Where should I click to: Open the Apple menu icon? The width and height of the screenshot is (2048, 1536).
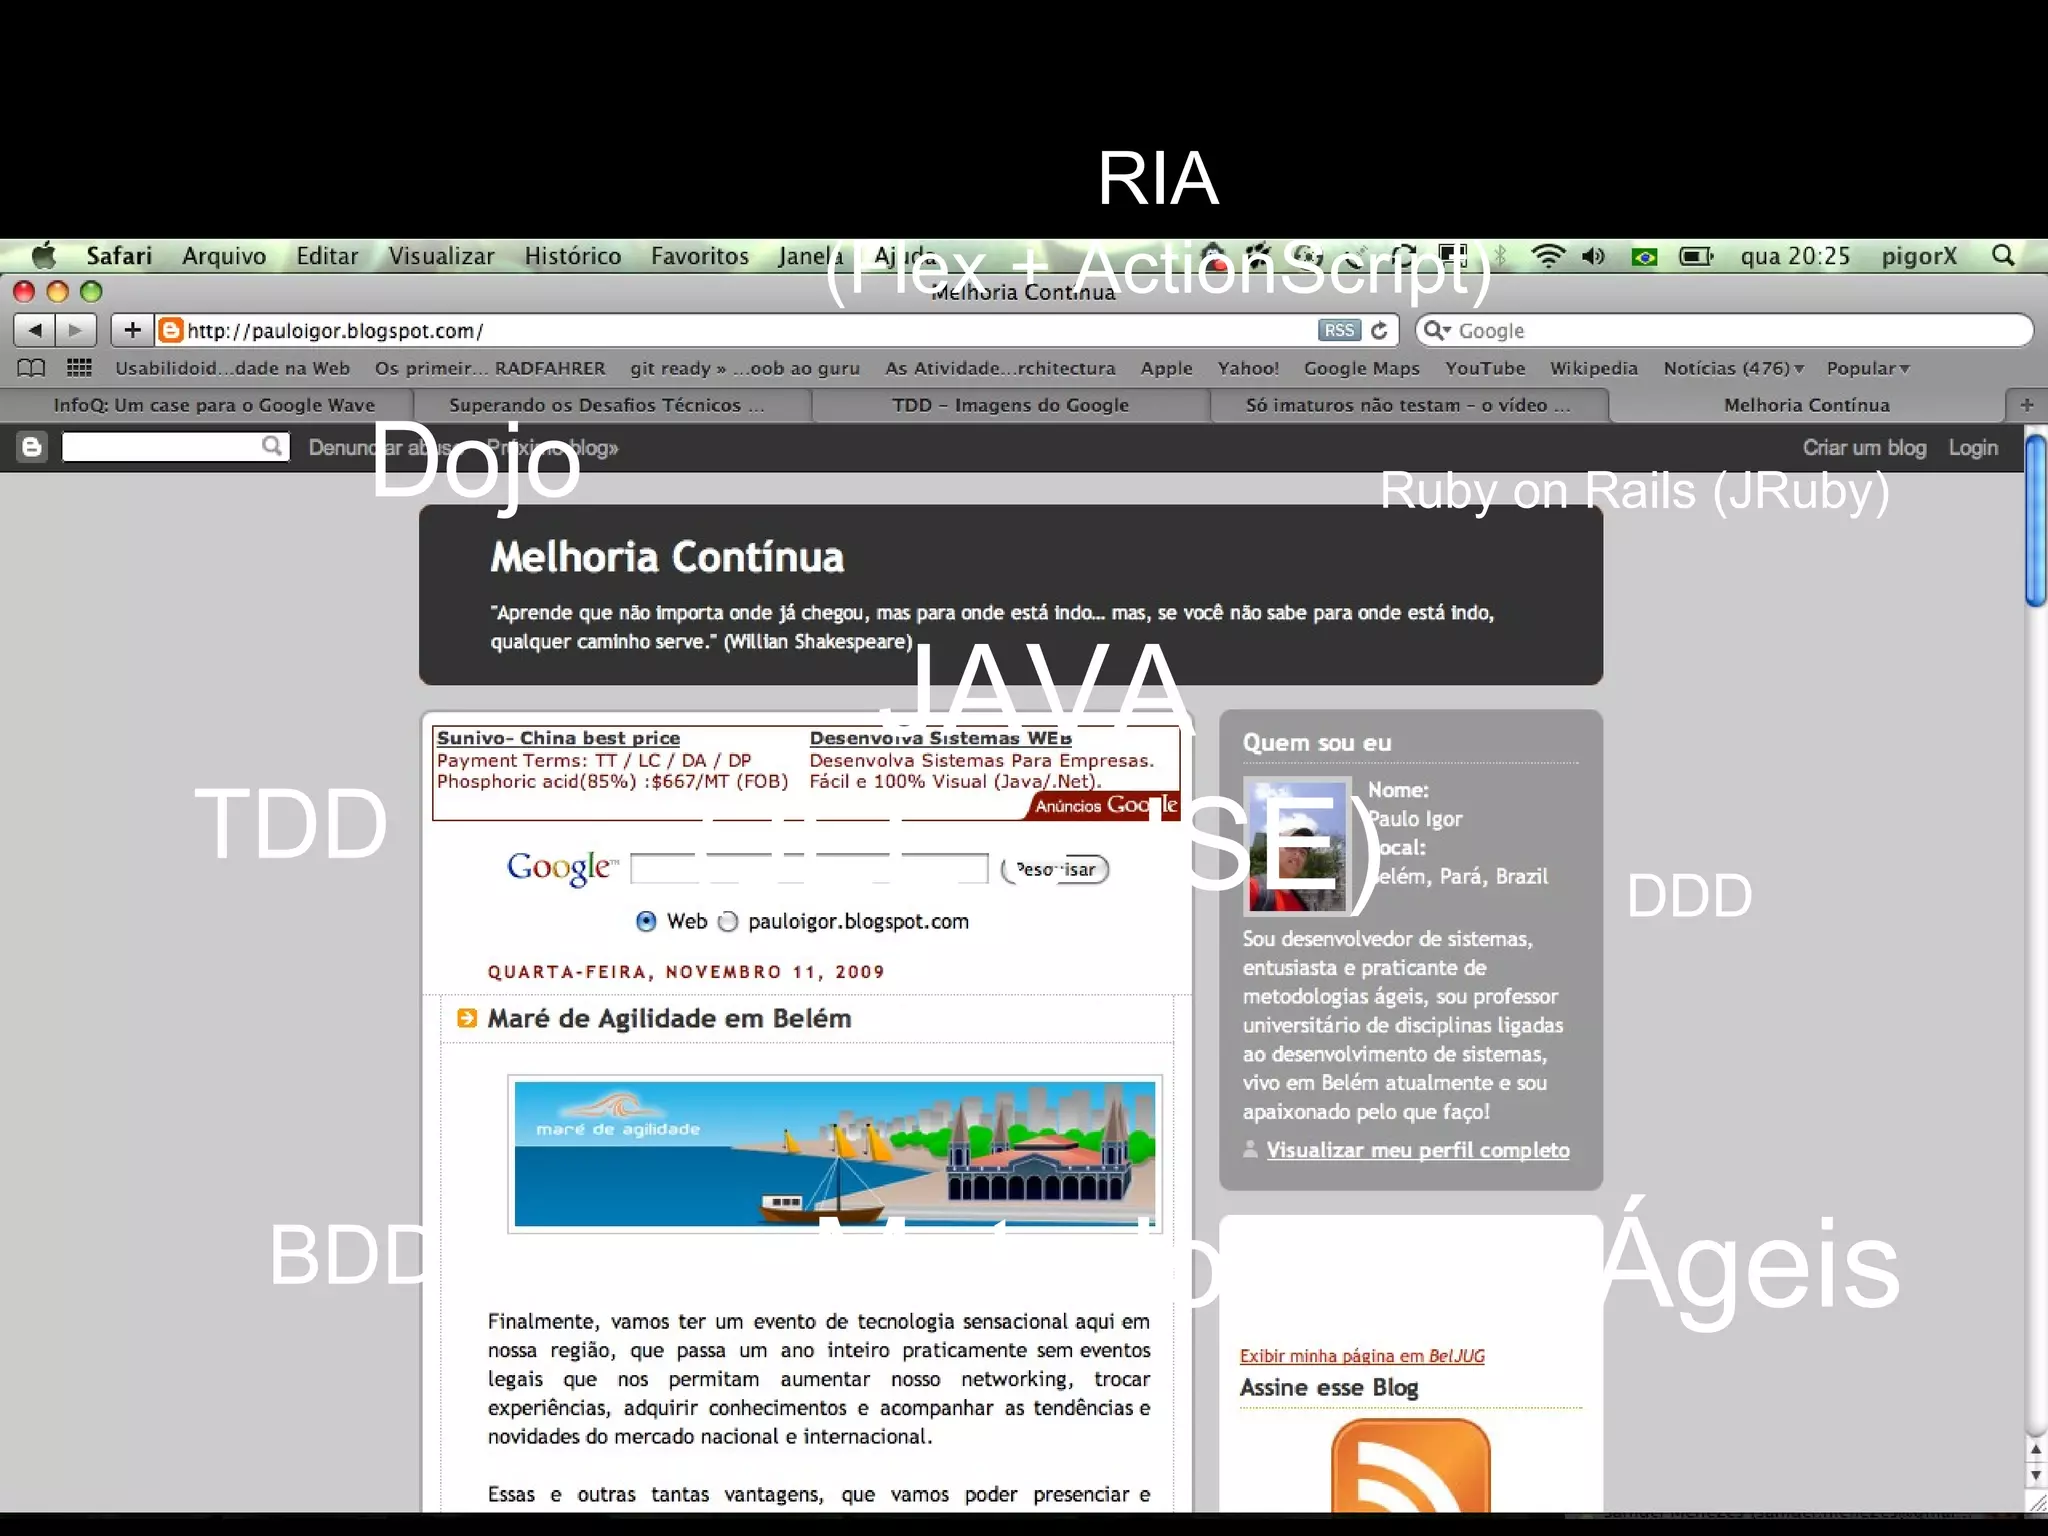pos(43,256)
